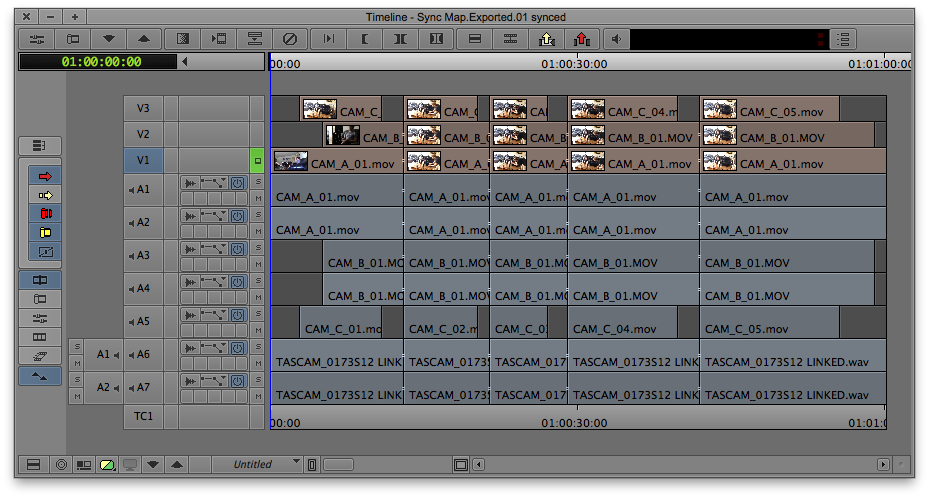Viewport: 929px width, 498px height.
Task: Select the CAM_C_04.mov audio clip on A5
Action: (x=623, y=323)
